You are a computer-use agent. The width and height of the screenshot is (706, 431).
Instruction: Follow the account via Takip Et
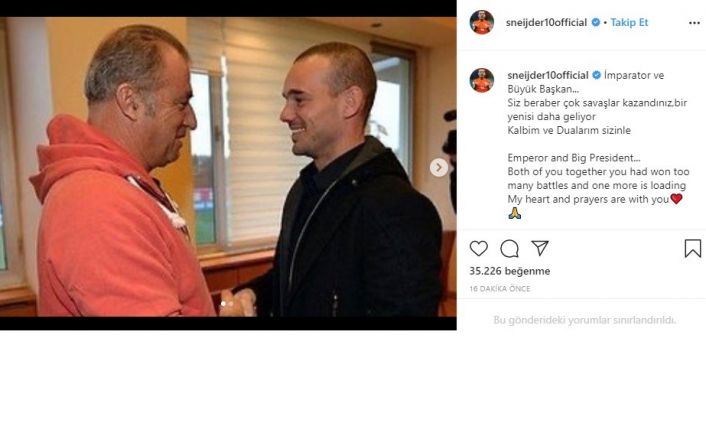[x=629, y=23]
